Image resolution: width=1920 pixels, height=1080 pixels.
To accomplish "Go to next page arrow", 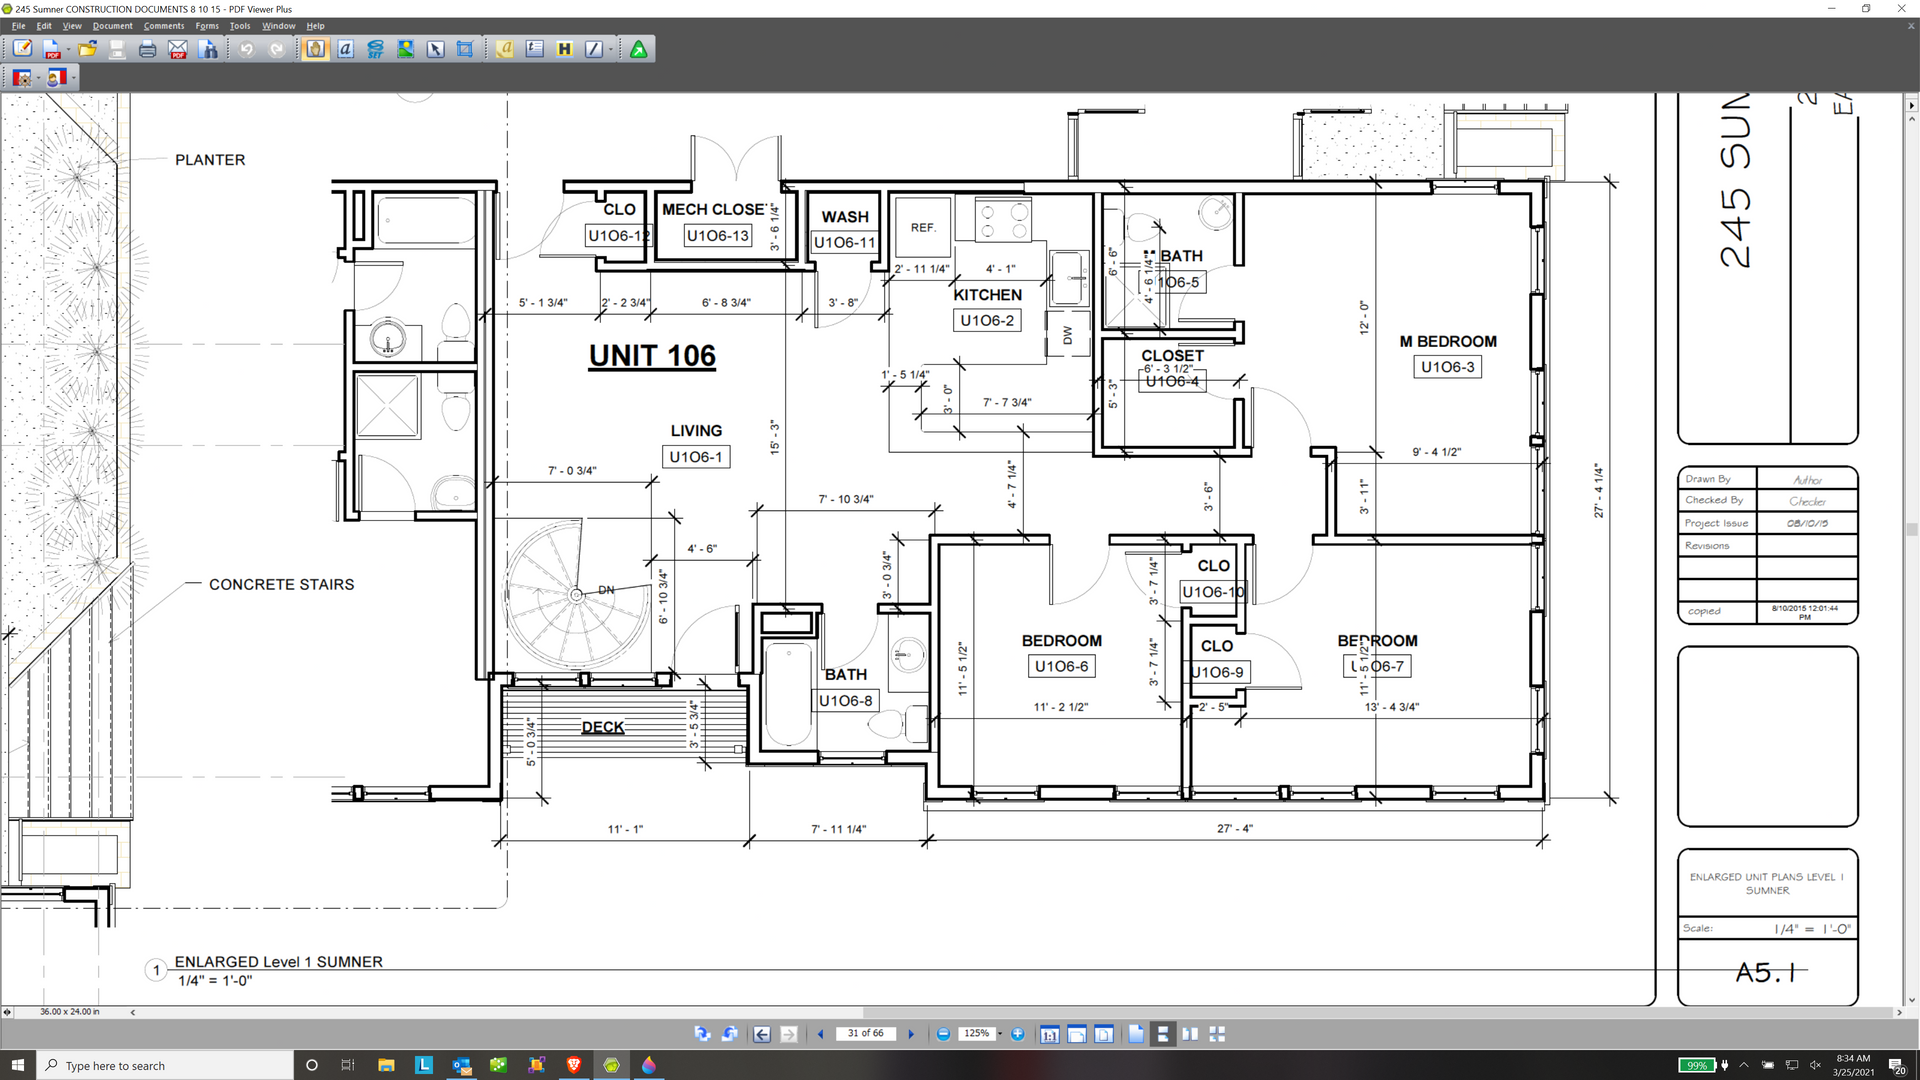I will pos(911,1034).
